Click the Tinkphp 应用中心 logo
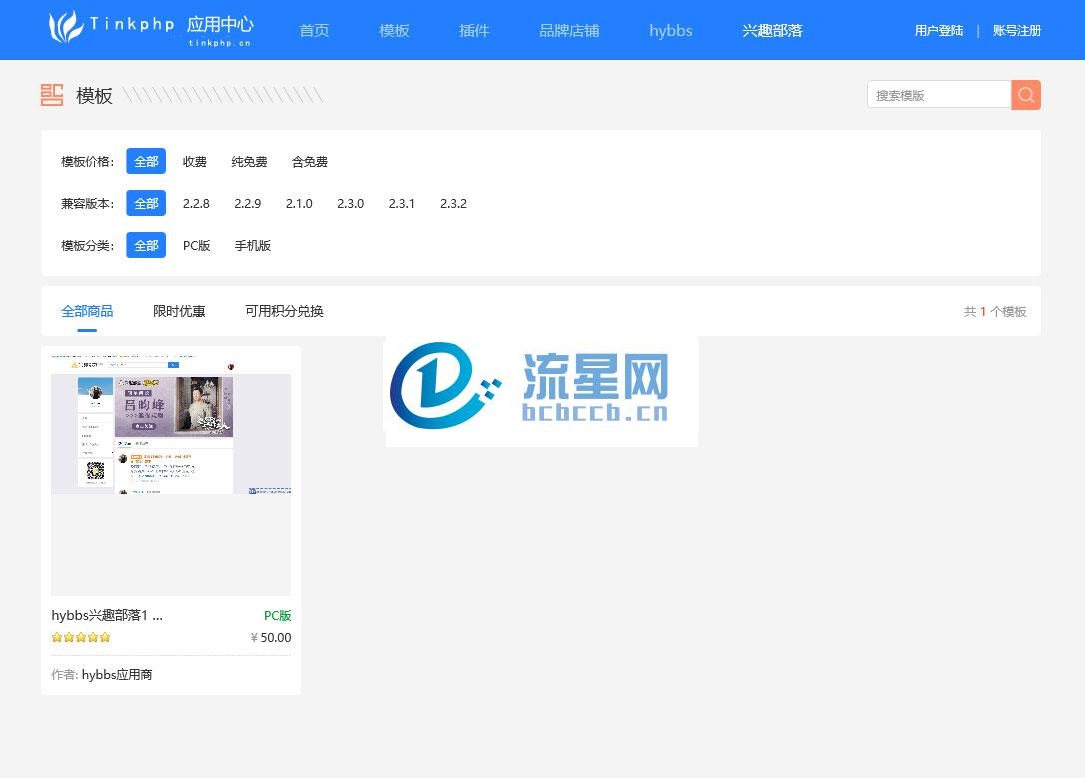Screen dimensions: 1085x778 [151, 29]
